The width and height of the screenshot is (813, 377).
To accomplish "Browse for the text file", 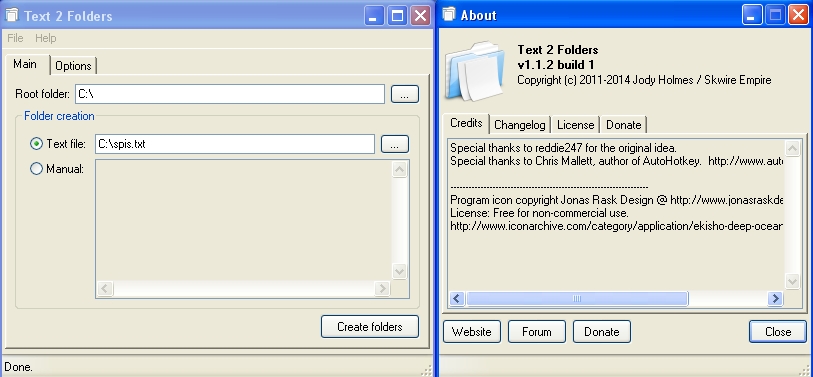I will (x=395, y=144).
